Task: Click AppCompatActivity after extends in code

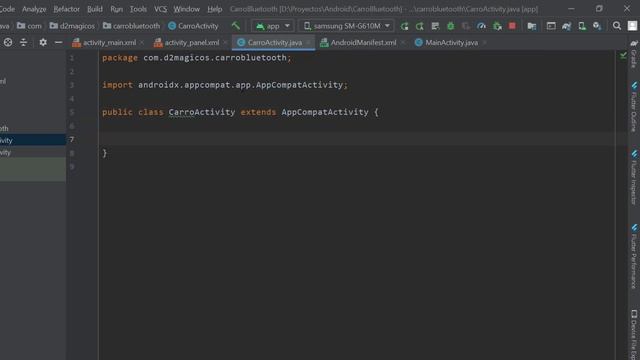Action: 325,112
